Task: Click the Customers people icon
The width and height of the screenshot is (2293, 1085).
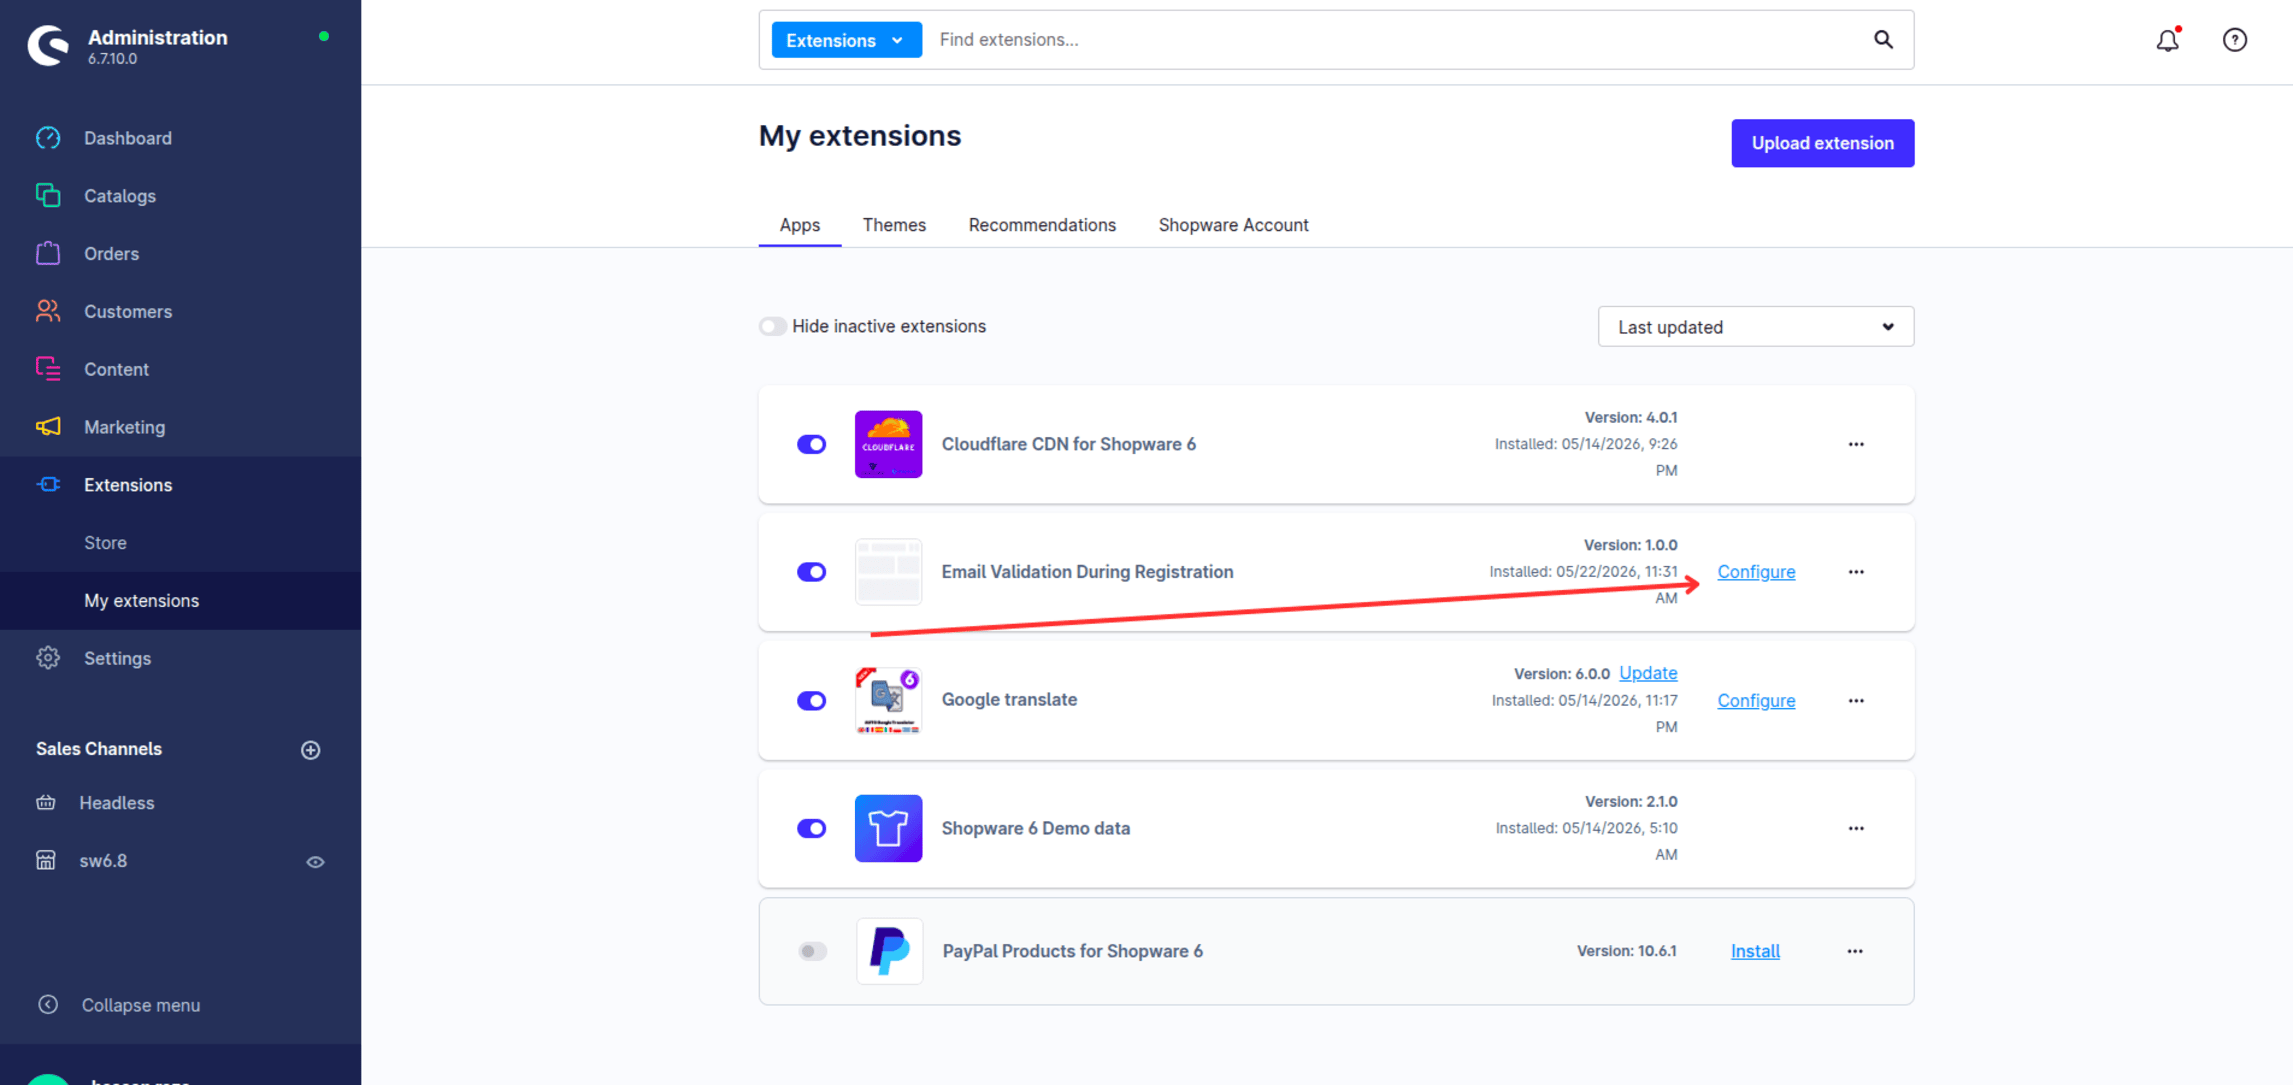Action: [x=48, y=311]
